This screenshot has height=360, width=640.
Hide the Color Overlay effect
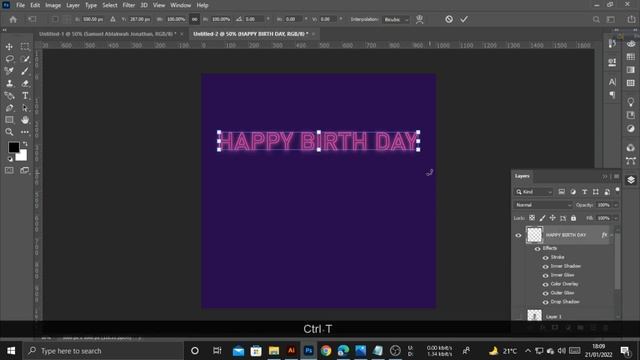pos(545,284)
